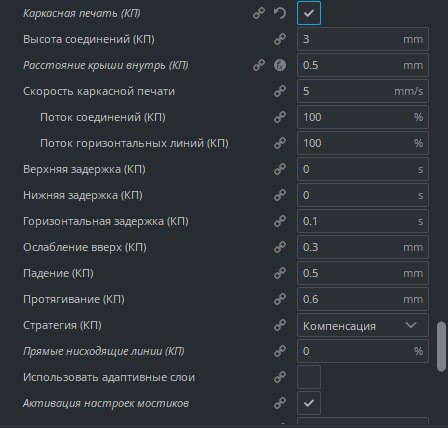The image size is (448, 428).
Task: Click link icon for Протягивание (КП)
Action: 280,299
